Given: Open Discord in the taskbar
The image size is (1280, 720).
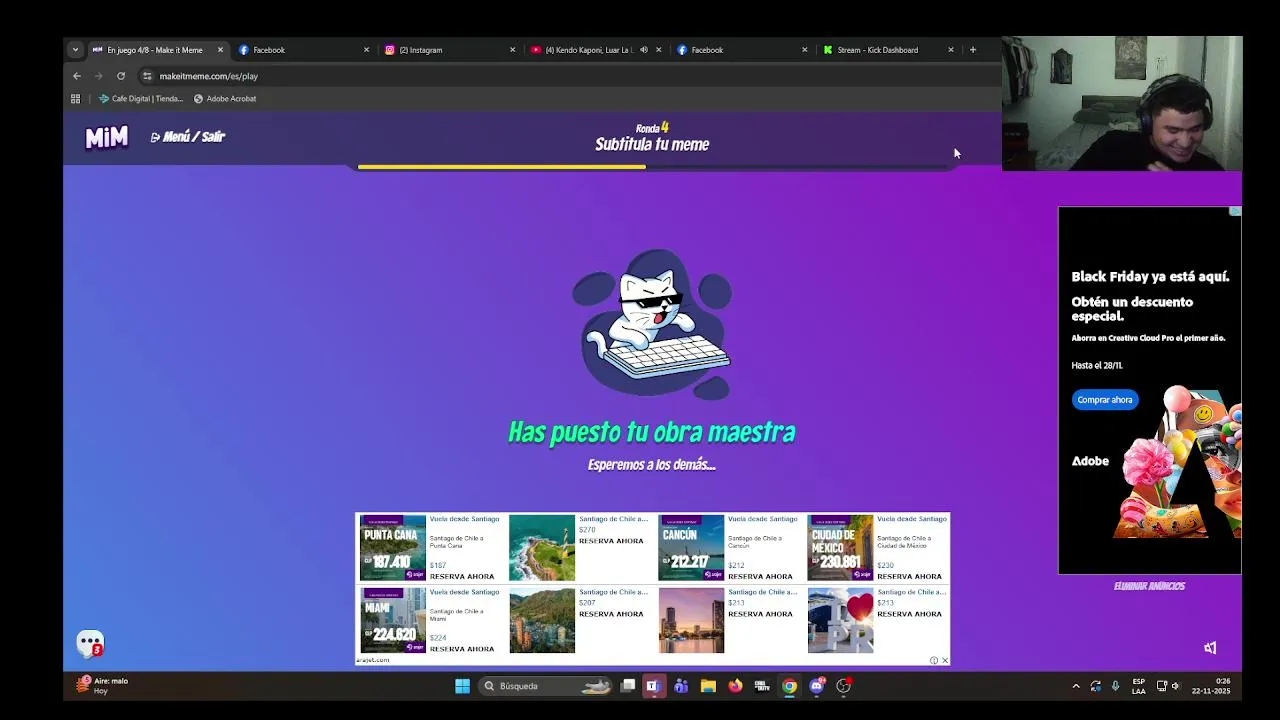Looking at the screenshot, I should click(816, 686).
